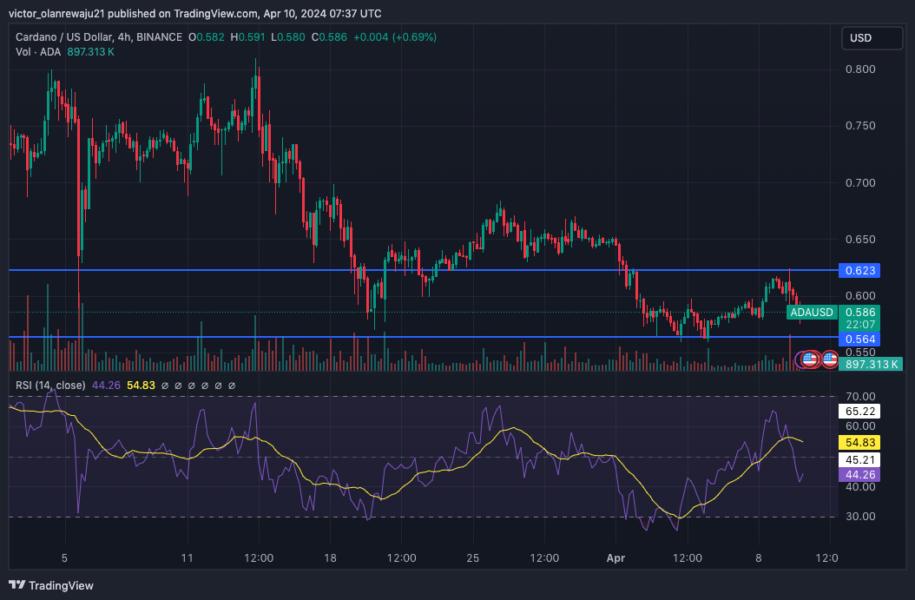Click the 40.00 RSI axis label
The image size is (915, 600).
tap(860, 487)
